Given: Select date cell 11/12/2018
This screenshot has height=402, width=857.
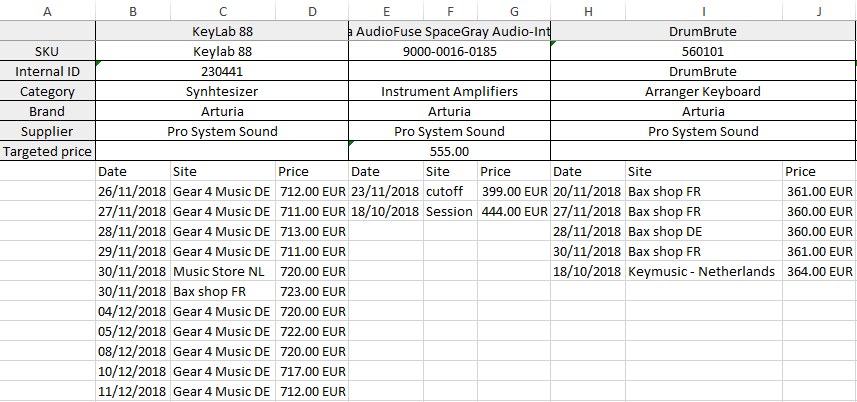Looking at the screenshot, I should coord(133,392).
